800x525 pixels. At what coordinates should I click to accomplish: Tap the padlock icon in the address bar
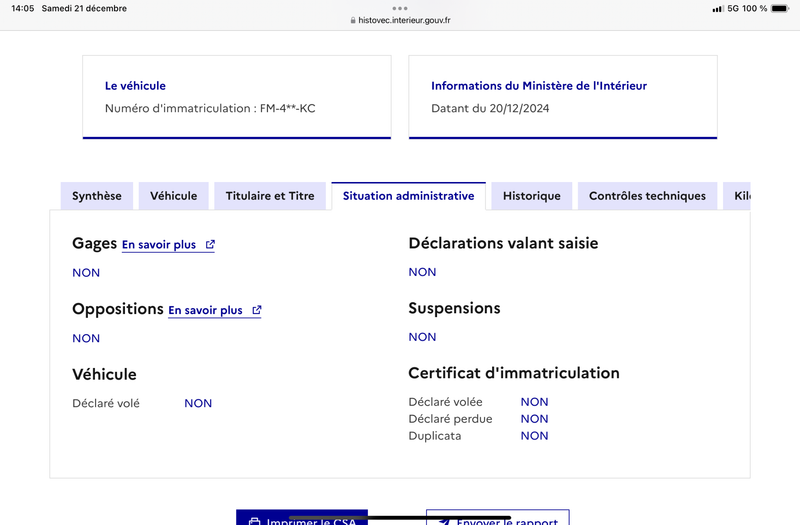point(353,20)
